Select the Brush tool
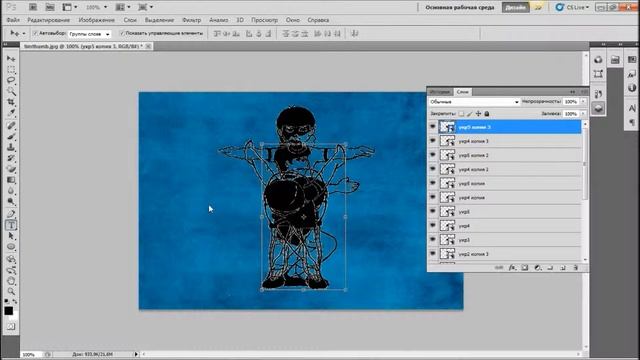This screenshot has width=640, height=360. [x=11, y=136]
